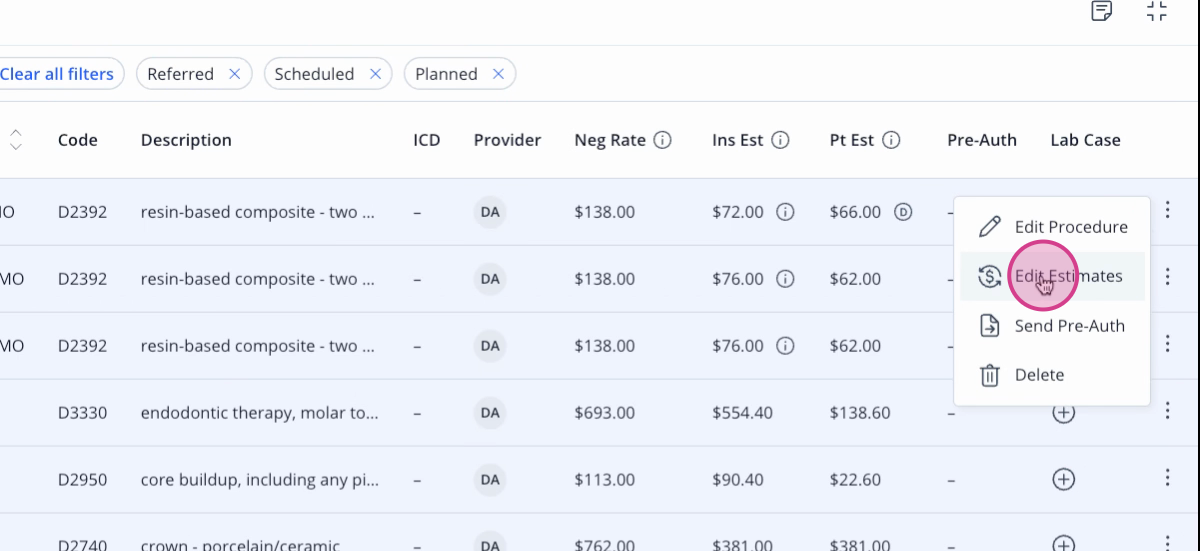Open more options for D3330 row

pos(1167,410)
